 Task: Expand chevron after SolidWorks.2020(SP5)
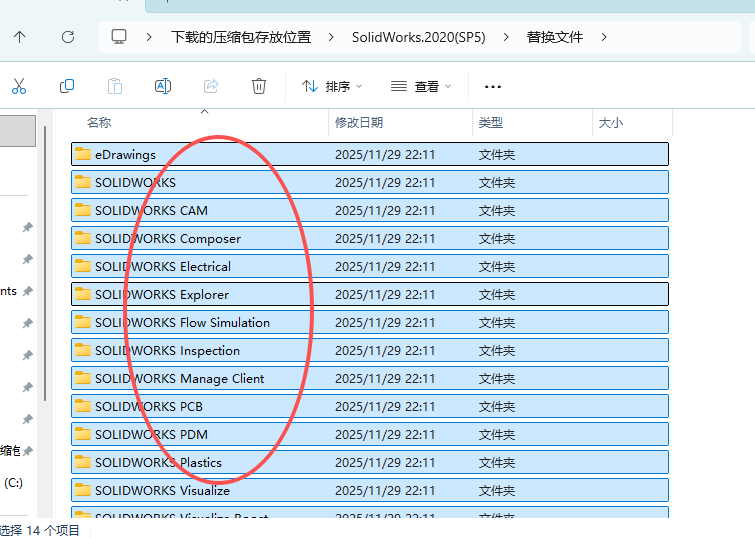pyautogui.click(x=506, y=37)
